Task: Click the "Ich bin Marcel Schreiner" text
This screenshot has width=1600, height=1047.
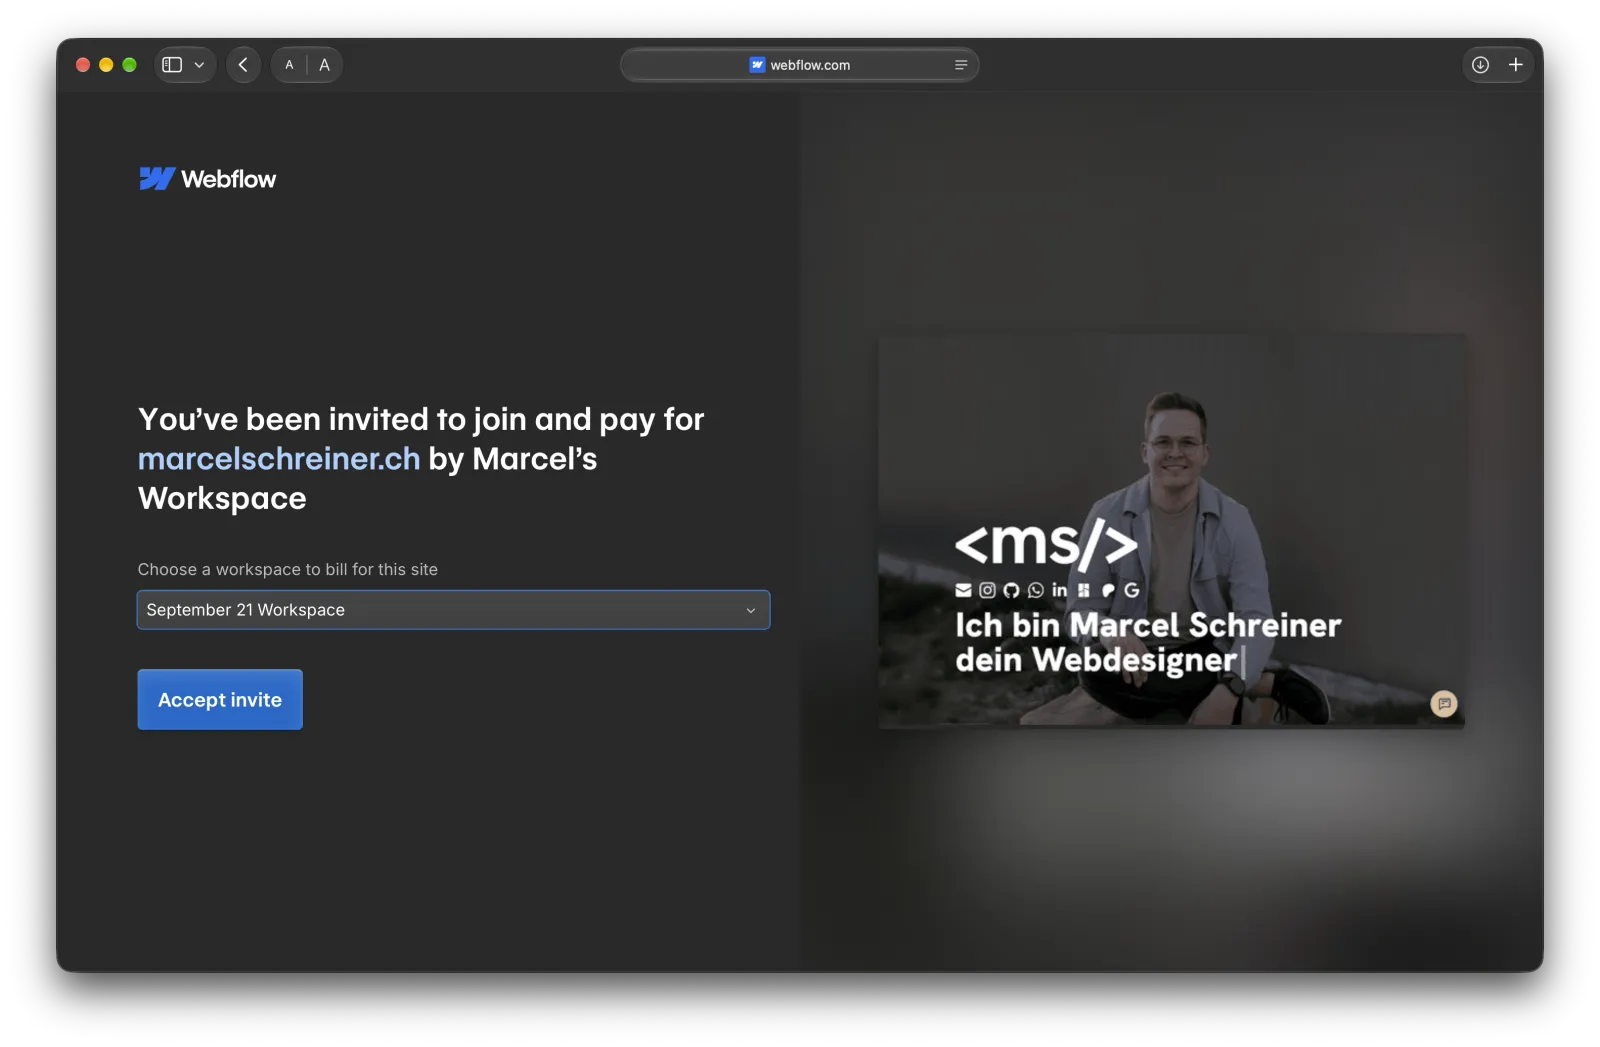Action: (x=1148, y=625)
